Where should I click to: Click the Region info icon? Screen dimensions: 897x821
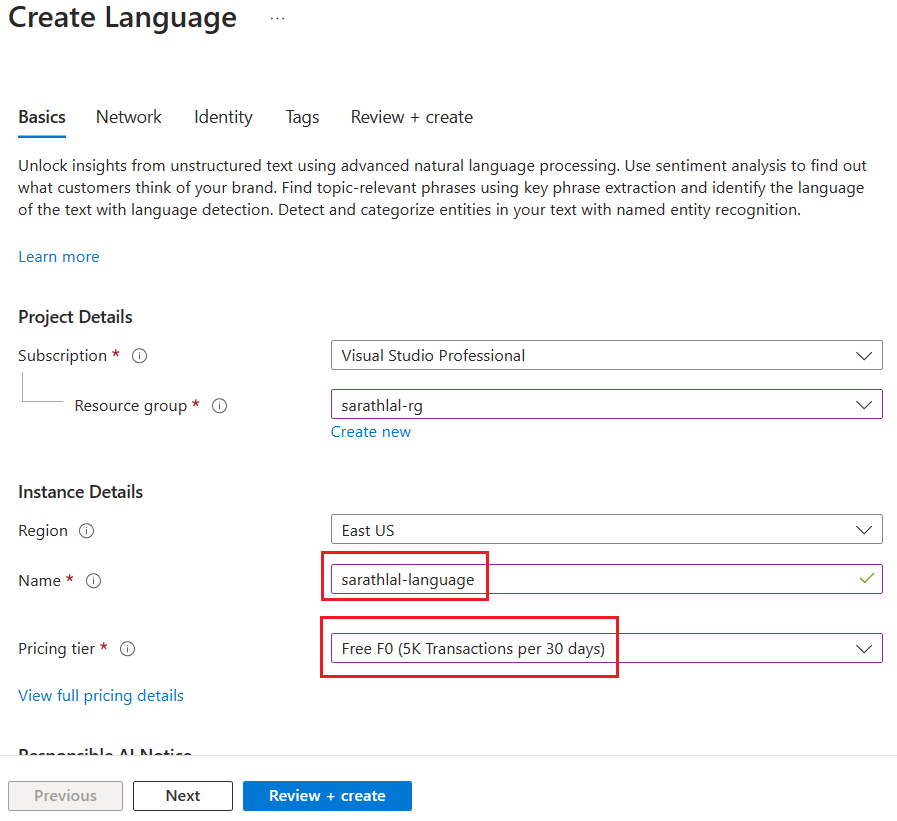(x=86, y=531)
